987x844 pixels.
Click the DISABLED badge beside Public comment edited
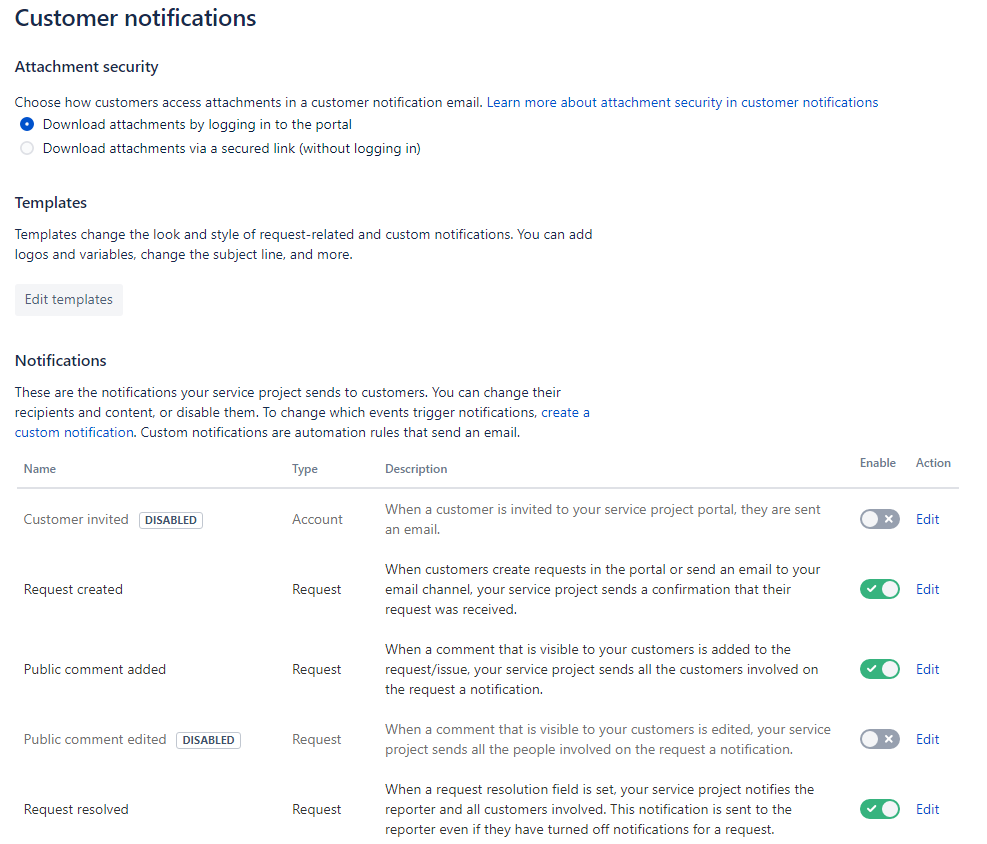pyautogui.click(x=208, y=740)
